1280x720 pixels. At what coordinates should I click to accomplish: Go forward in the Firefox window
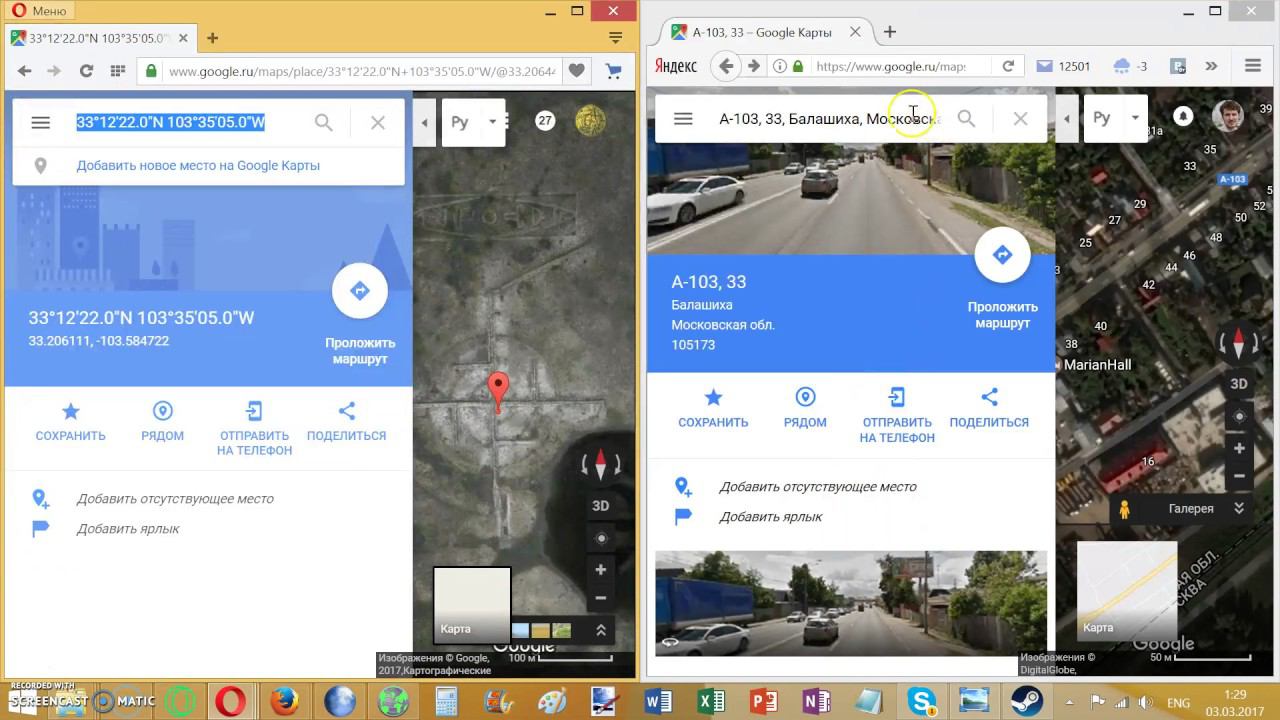point(754,66)
